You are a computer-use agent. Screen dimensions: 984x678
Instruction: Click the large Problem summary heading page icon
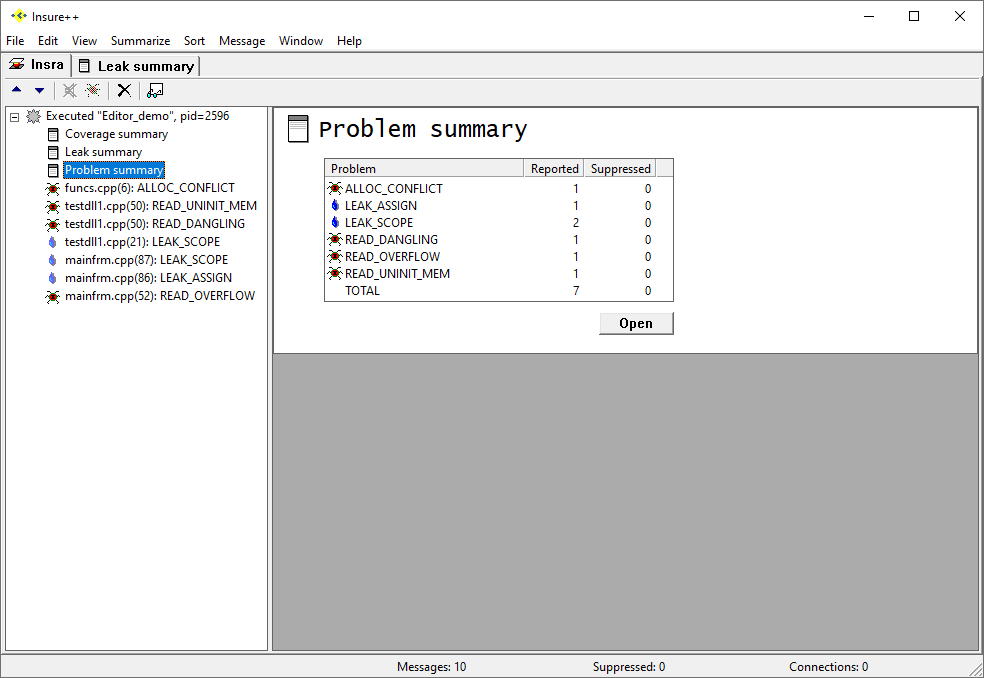(298, 129)
